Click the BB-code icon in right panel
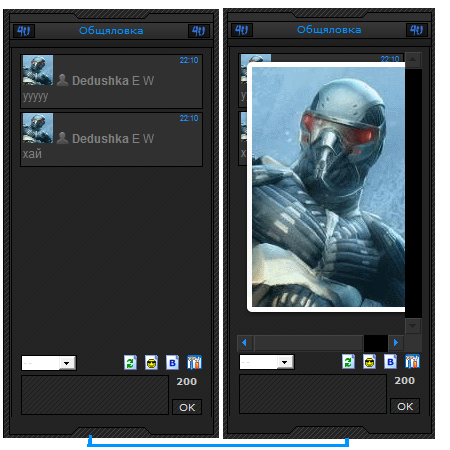This screenshot has height=450, width=450. coord(391,362)
